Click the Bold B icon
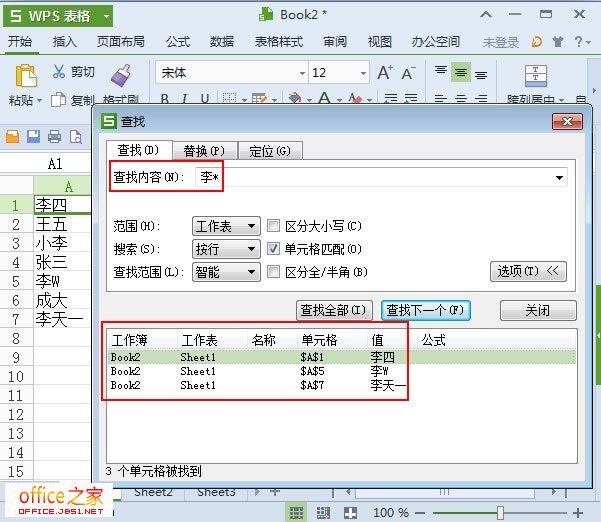Screen dimensions: 601x522 pos(165,100)
